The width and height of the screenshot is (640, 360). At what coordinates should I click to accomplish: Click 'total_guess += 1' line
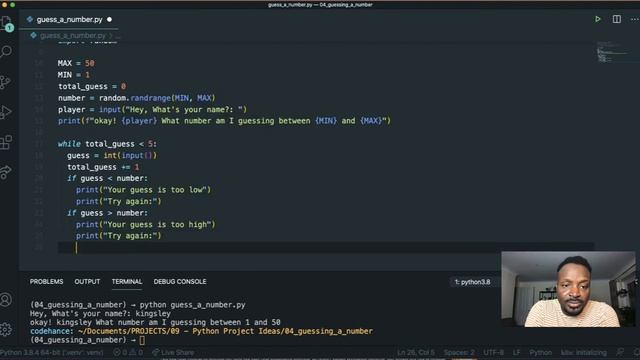pos(103,167)
